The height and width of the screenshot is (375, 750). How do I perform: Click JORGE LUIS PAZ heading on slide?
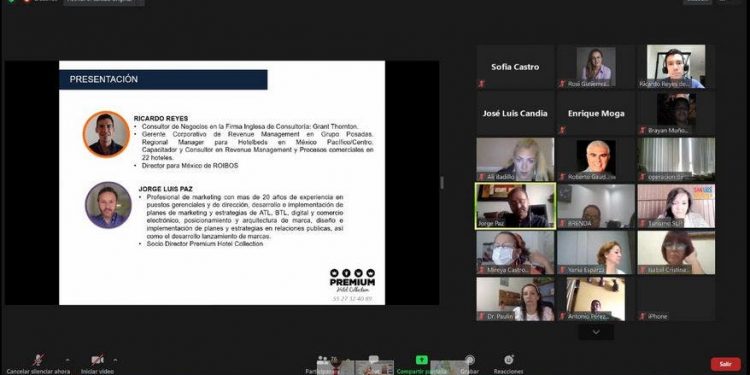click(x=165, y=189)
